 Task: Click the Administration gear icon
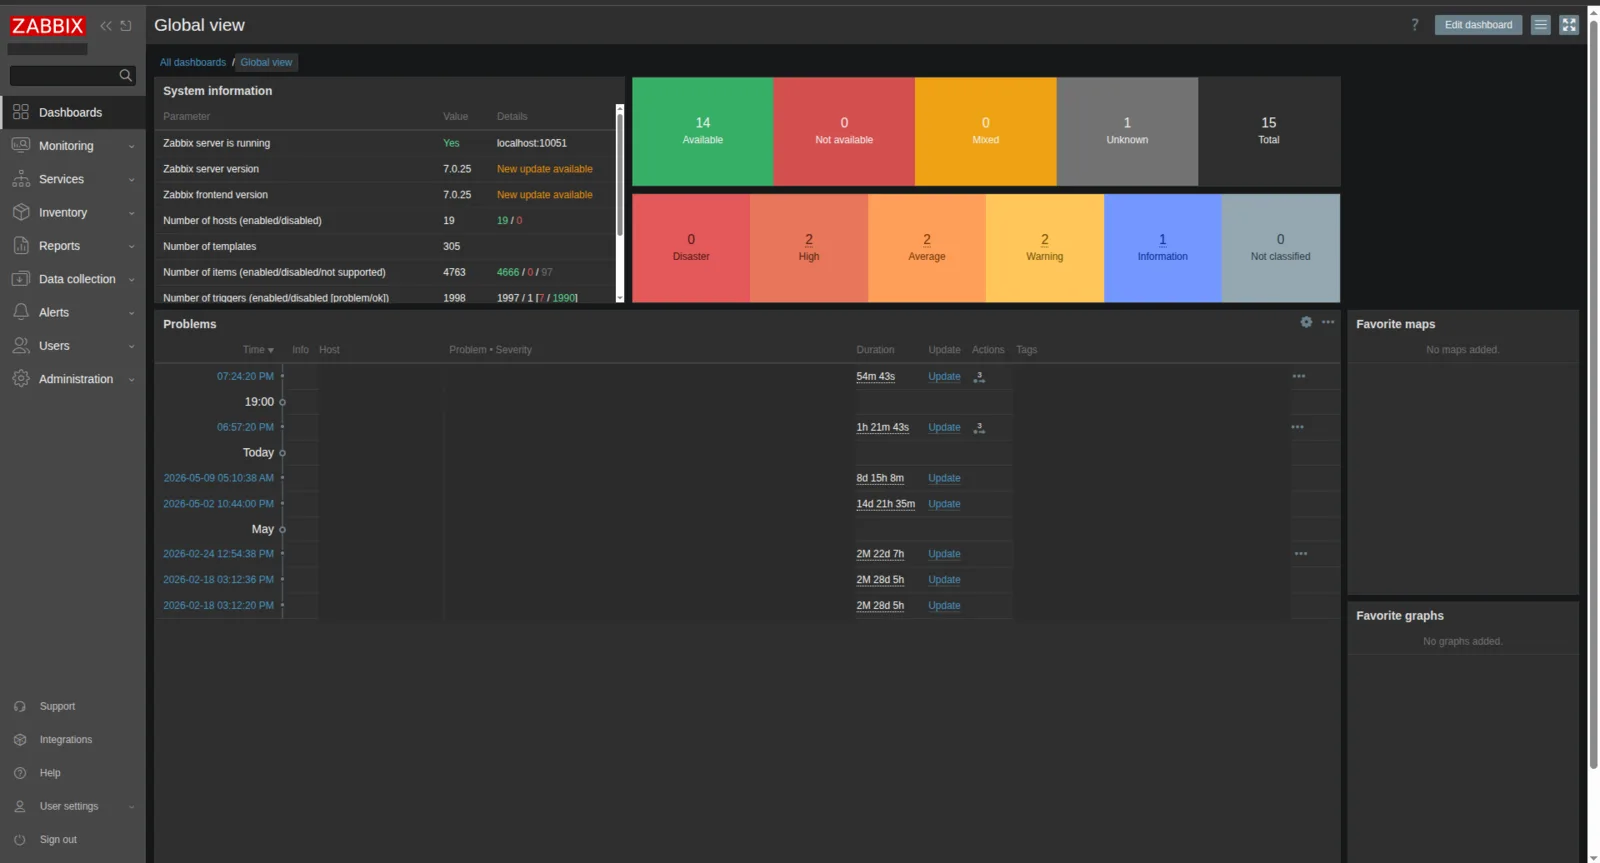coord(21,378)
